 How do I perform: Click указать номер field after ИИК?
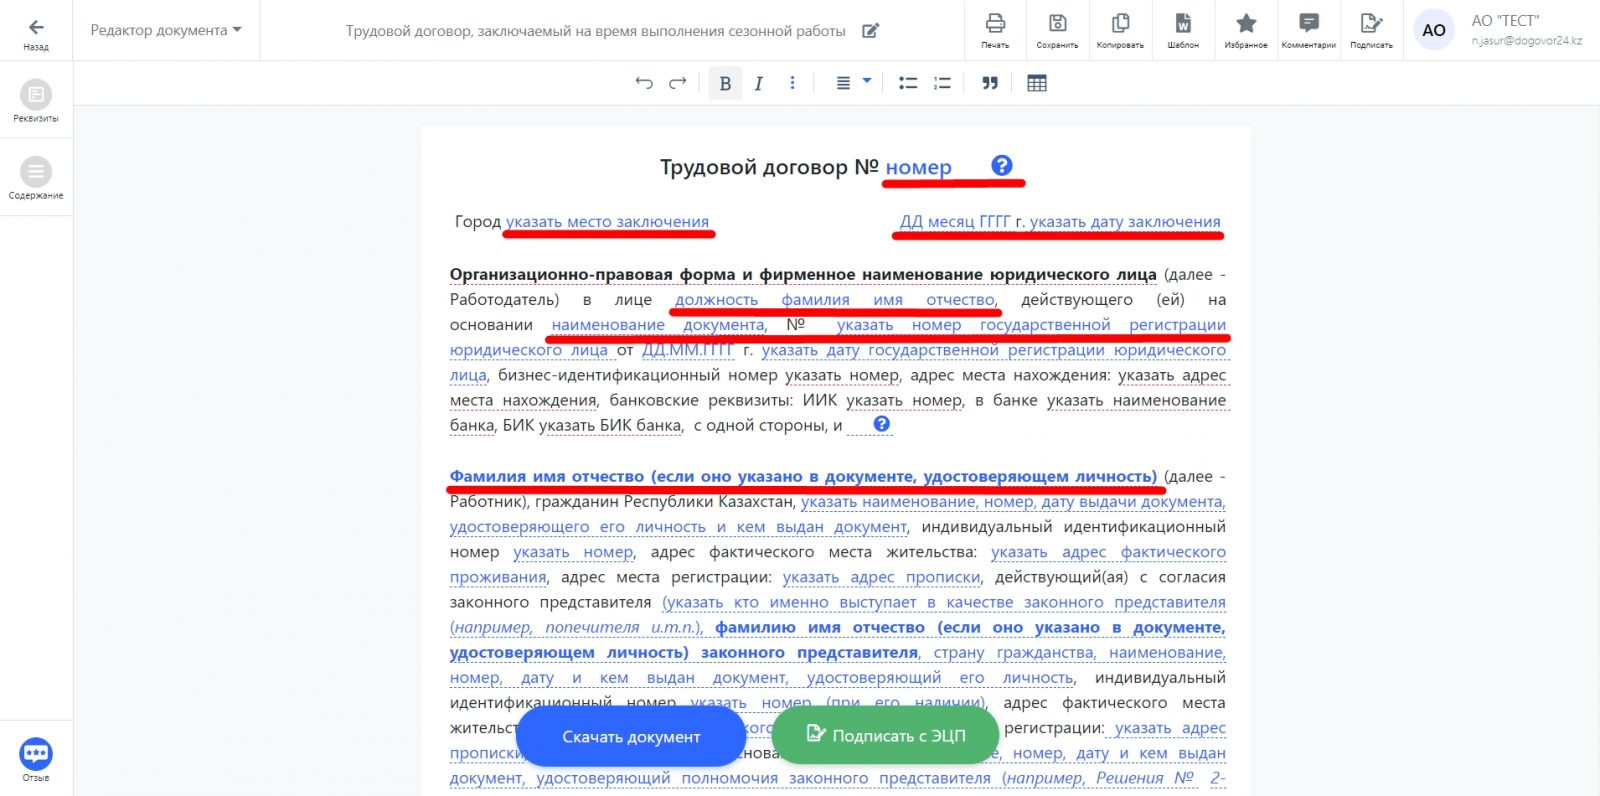point(904,400)
